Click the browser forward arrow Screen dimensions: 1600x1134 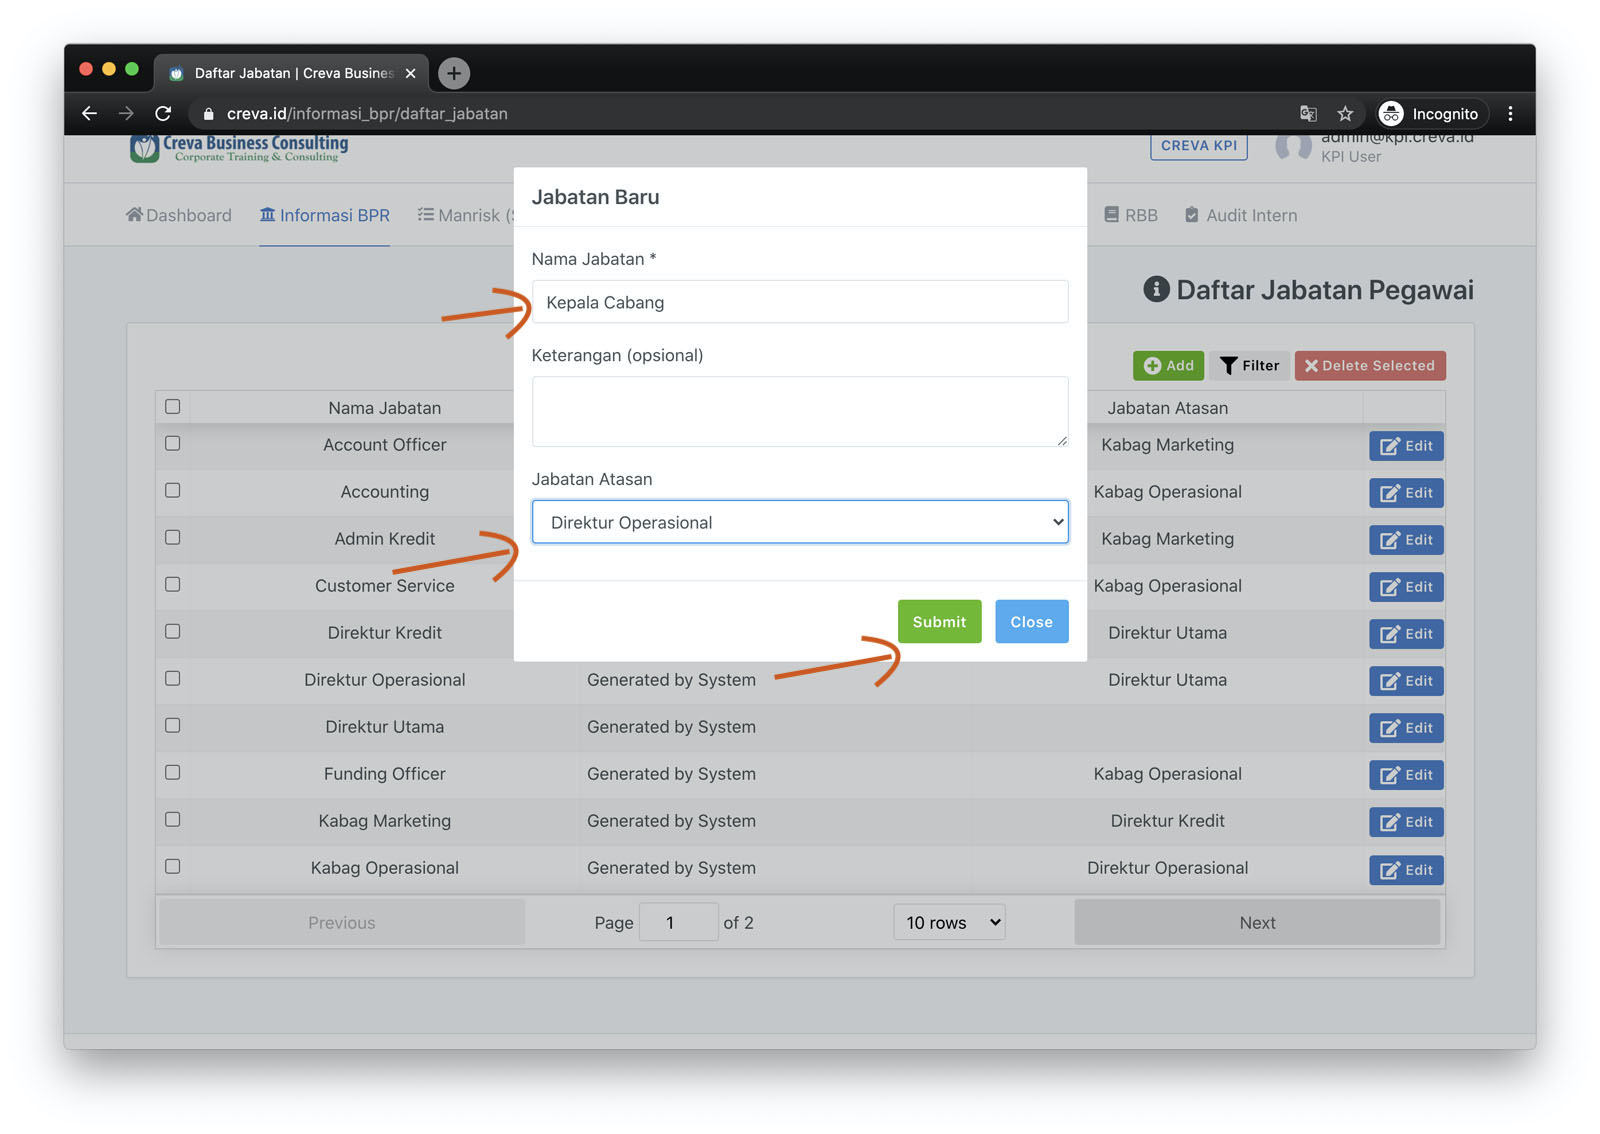tap(126, 114)
